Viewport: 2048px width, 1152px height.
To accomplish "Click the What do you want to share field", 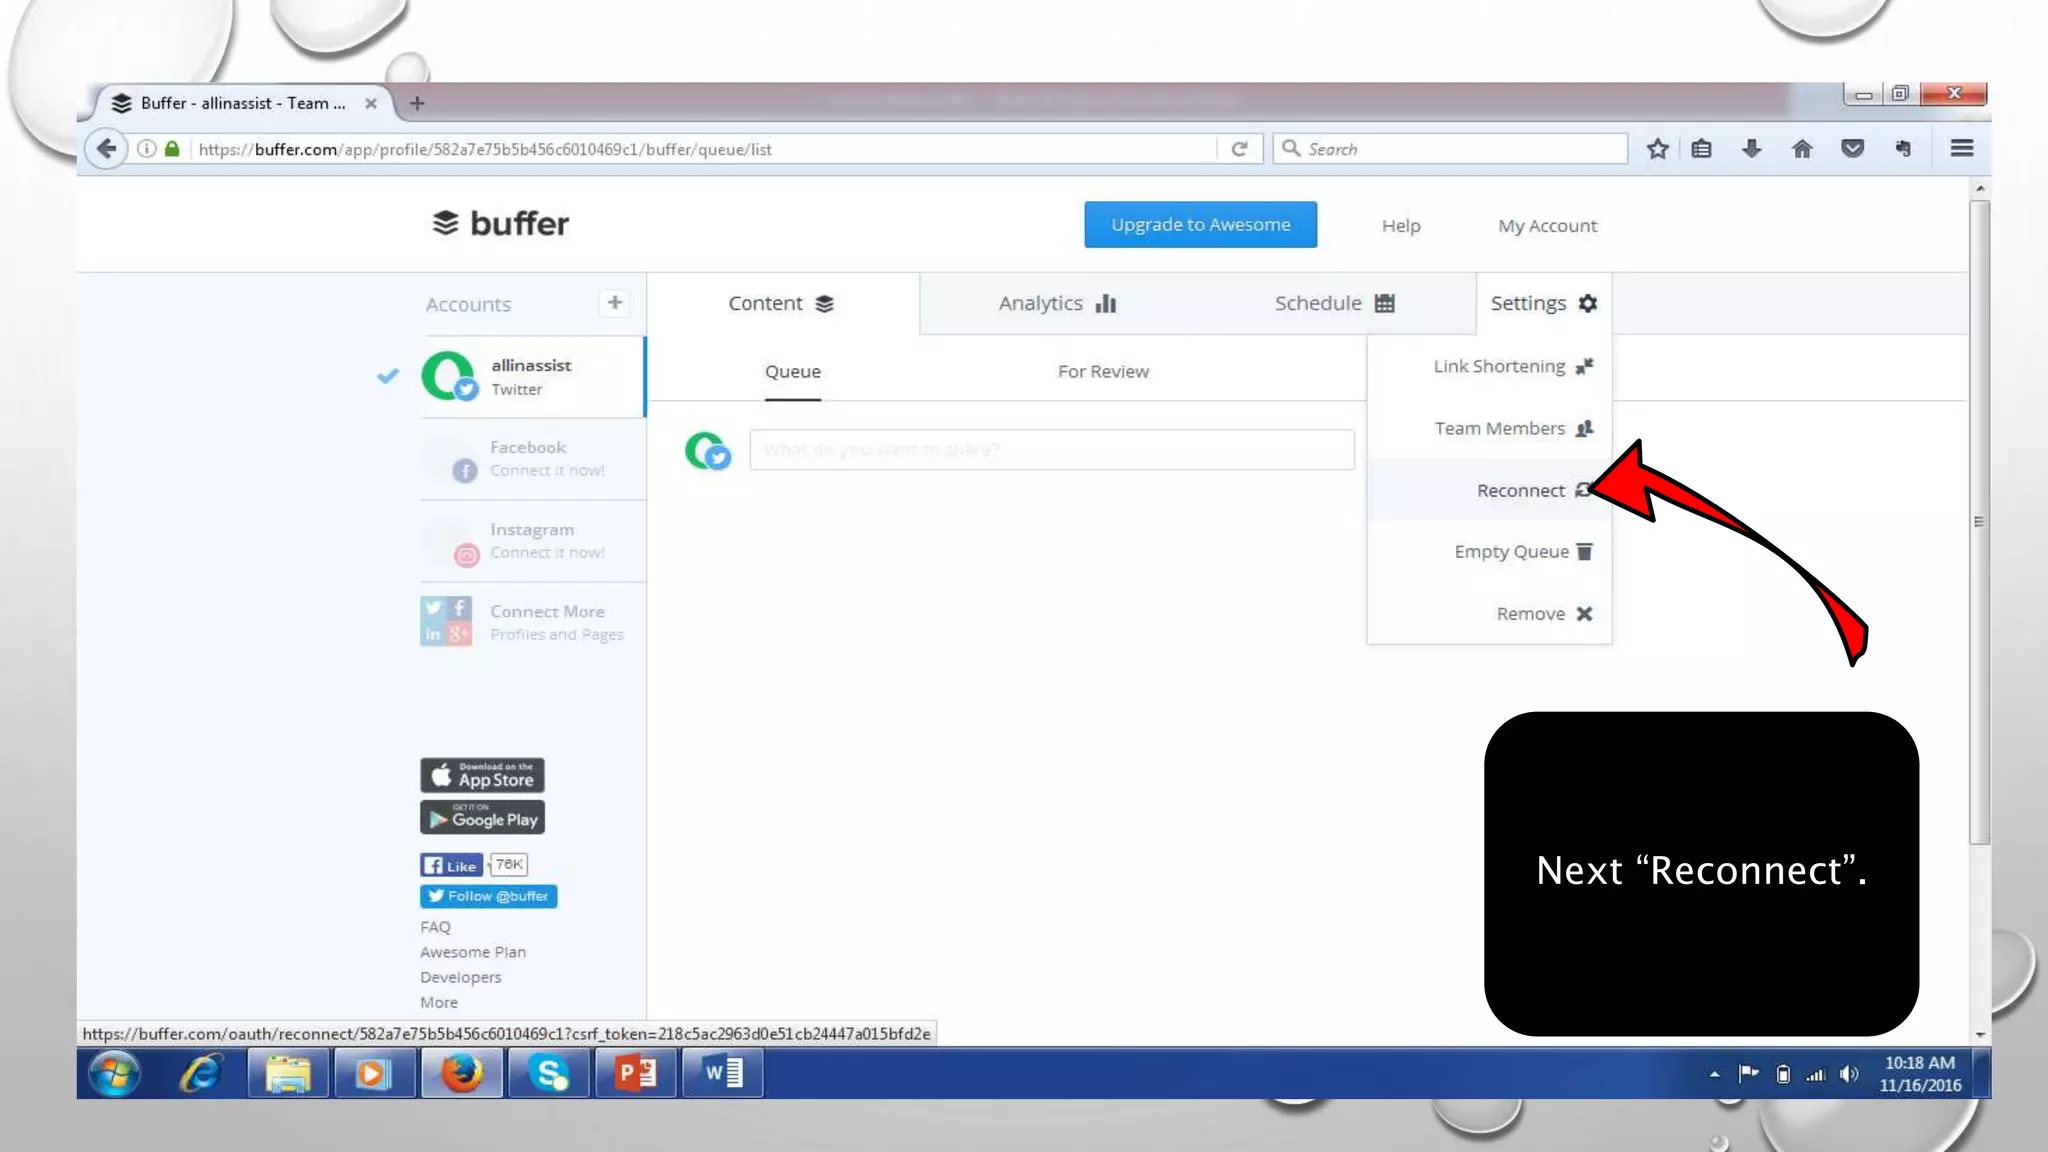I will pyautogui.click(x=1051, y=450).
